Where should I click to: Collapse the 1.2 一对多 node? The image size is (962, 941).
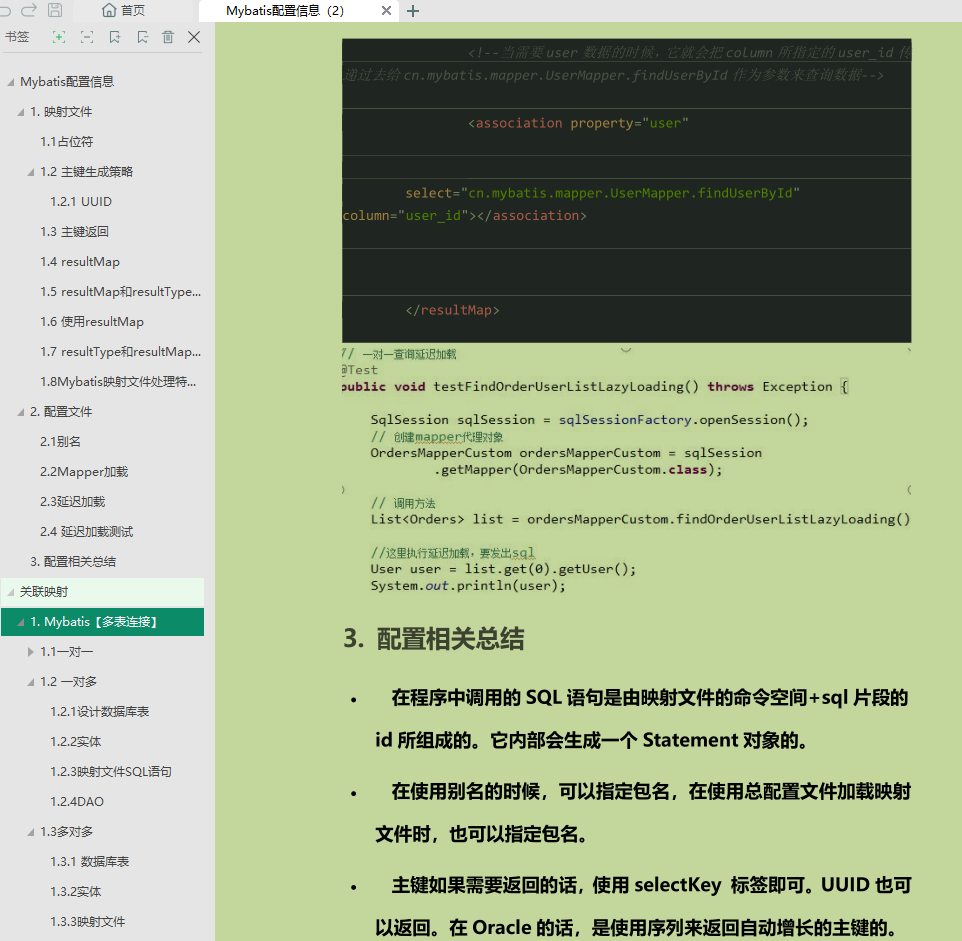[x=31, y=682]
